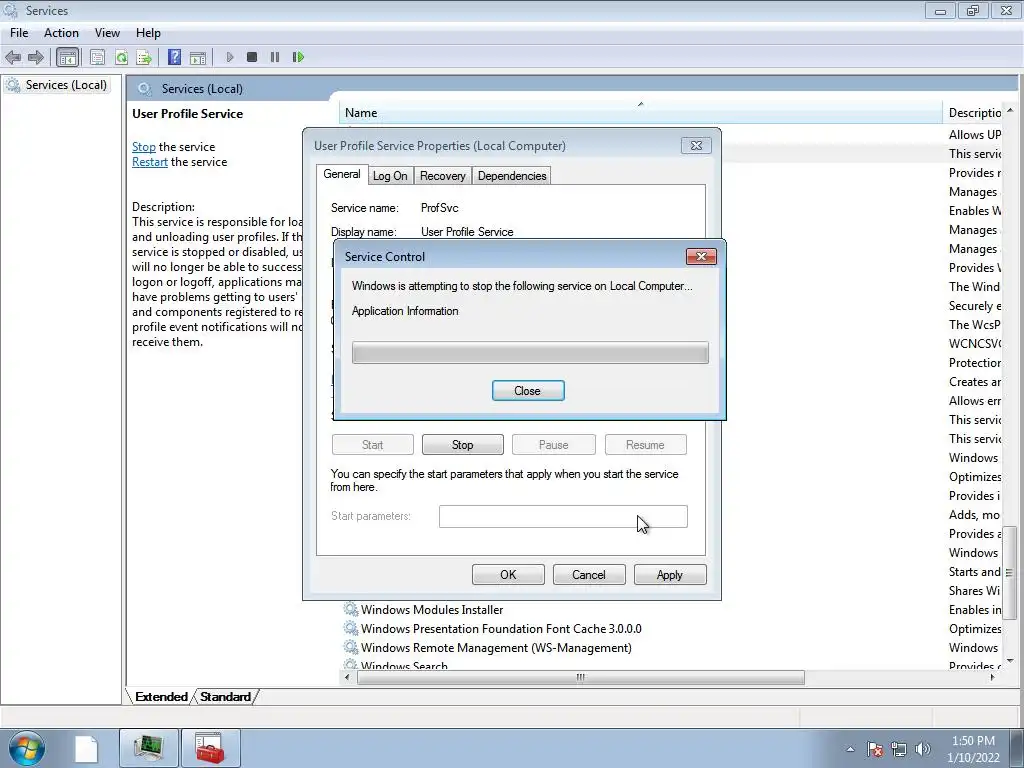Click the Export List toolbar icon
Viewport: 1024px width, 768px height.
click(x=144, y=57)
